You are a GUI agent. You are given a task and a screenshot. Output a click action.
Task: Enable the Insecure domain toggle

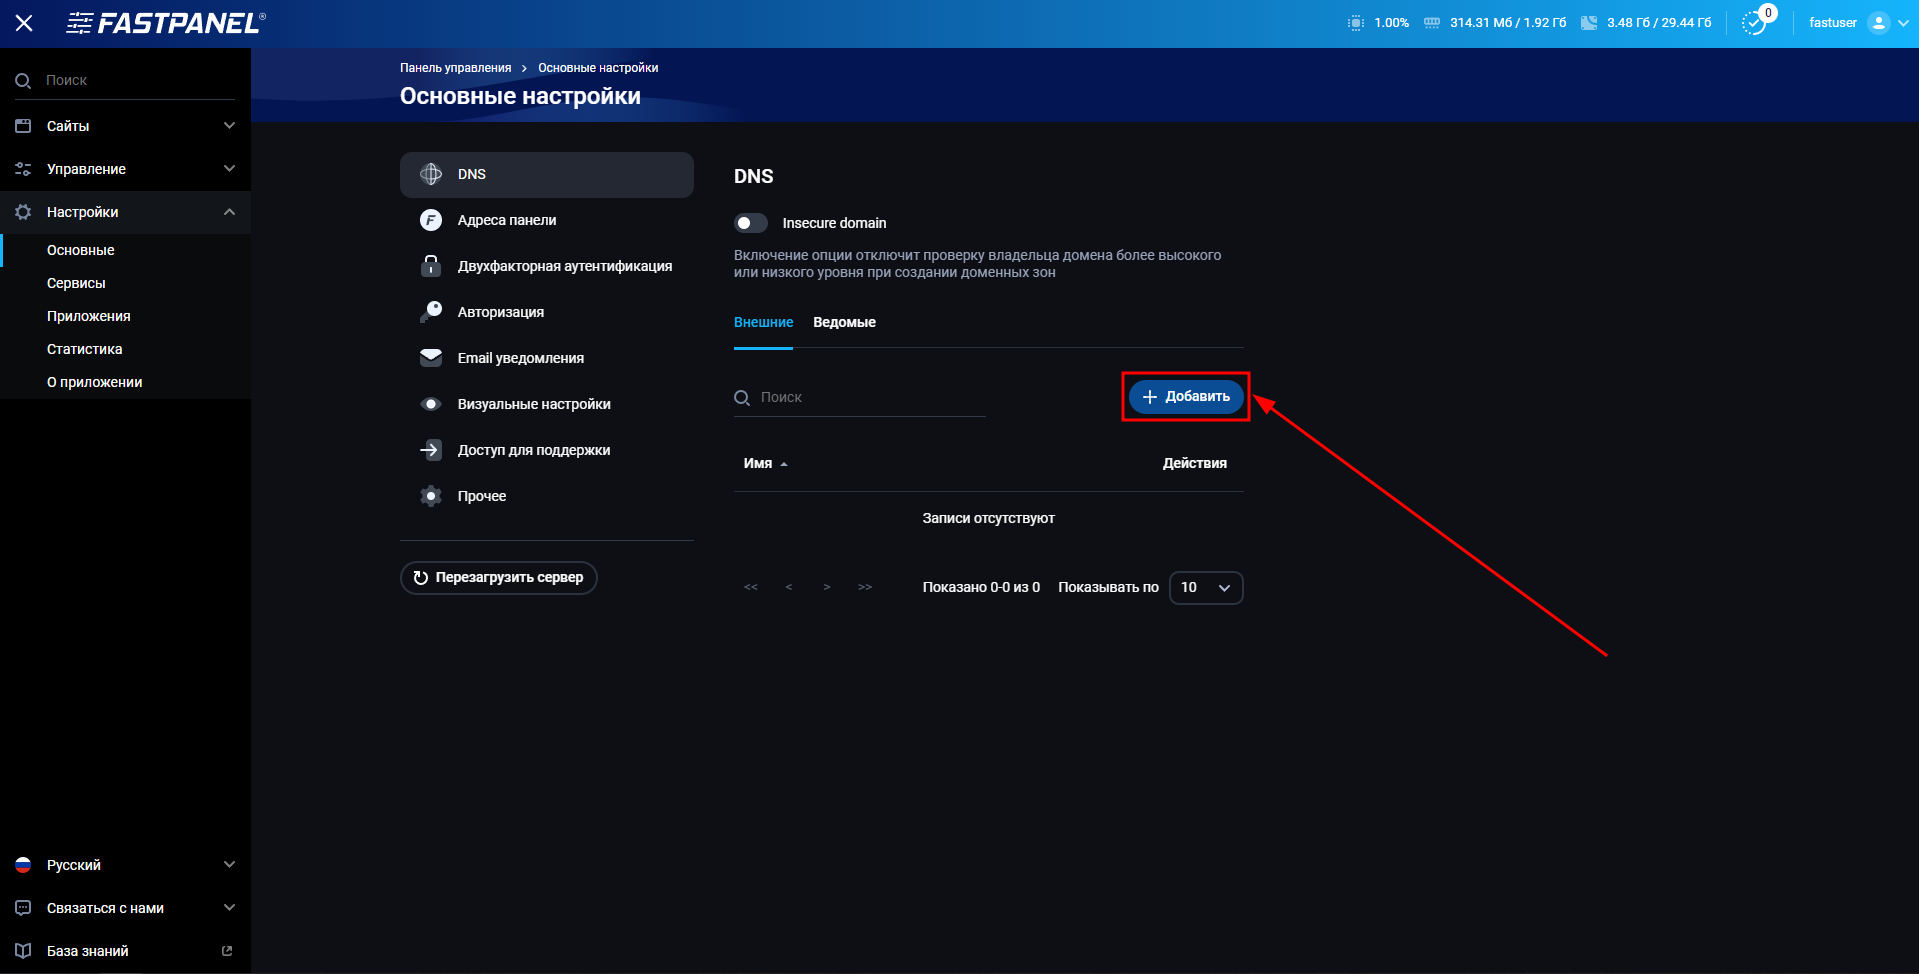click(x=751, y=222)
